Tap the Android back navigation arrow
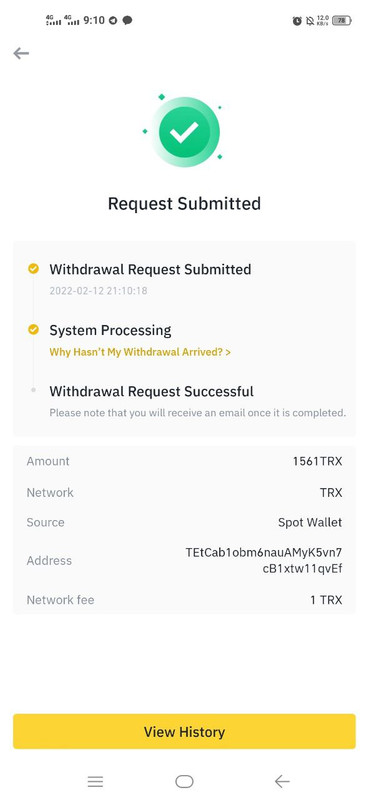The width and height of the screenshot is (369, 800). click(282, 781)
